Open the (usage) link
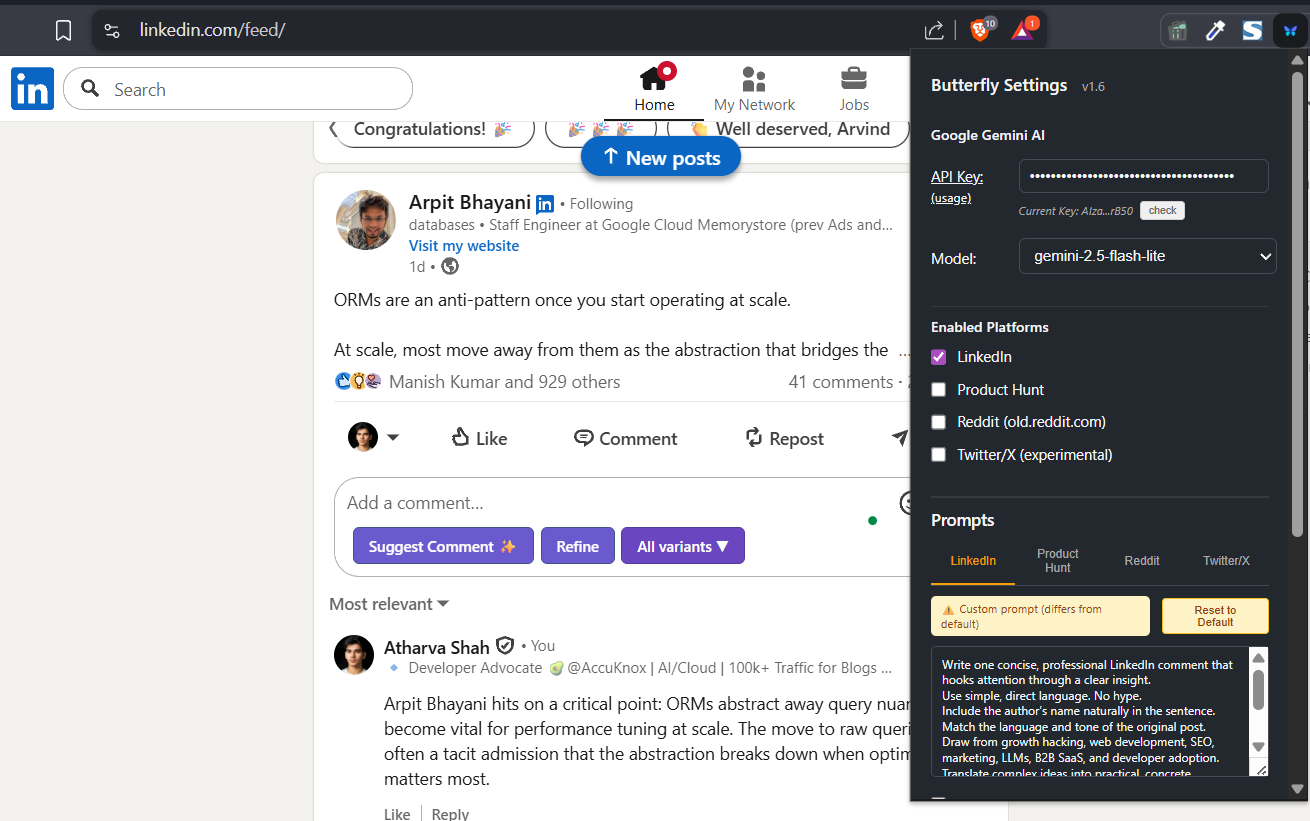Viewport: 1310px width, 821px height. click(x=951, y=198)
